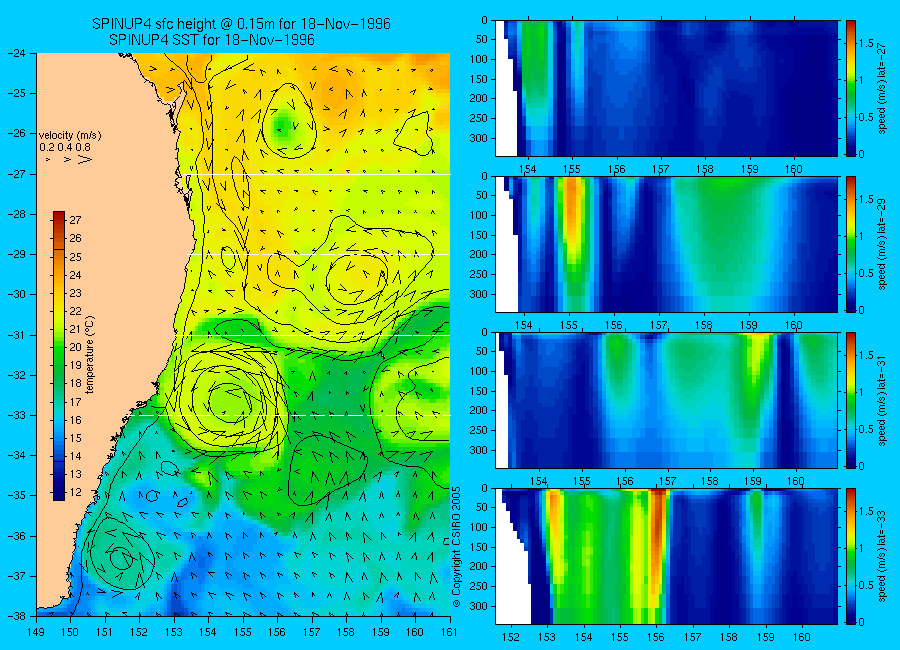900x650 pixels.
Task: Click the 'SPINUP4 SST for 18-Nov-1996' subtitle
Action: coord(212,40)
